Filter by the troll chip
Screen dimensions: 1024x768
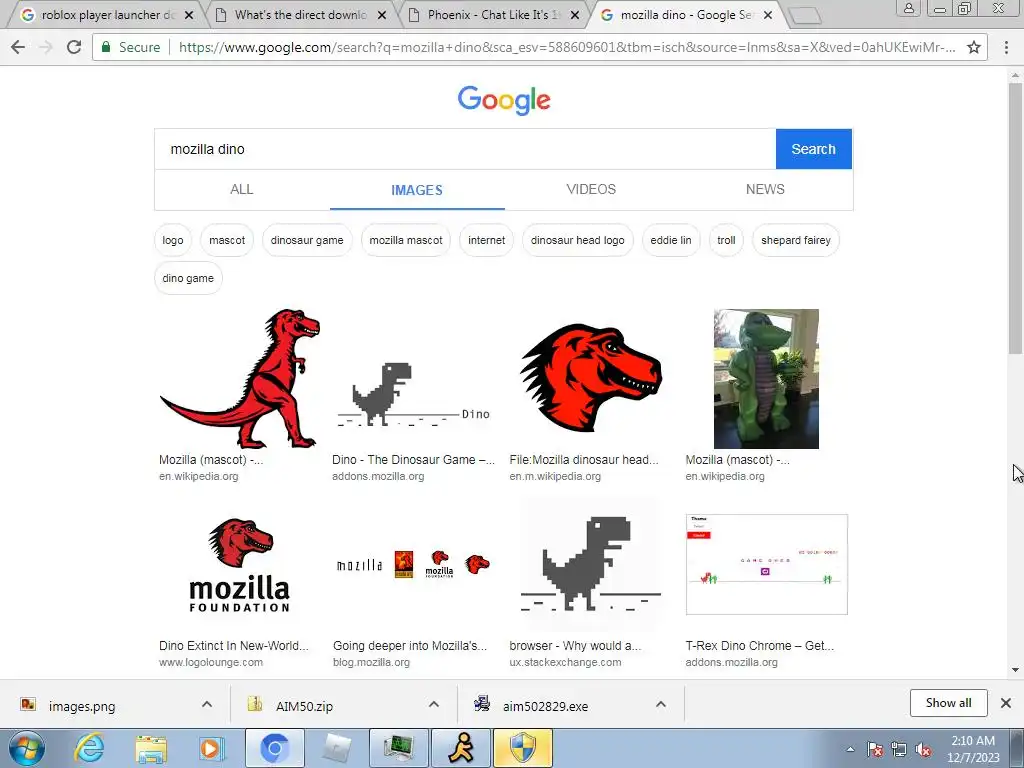726,240
